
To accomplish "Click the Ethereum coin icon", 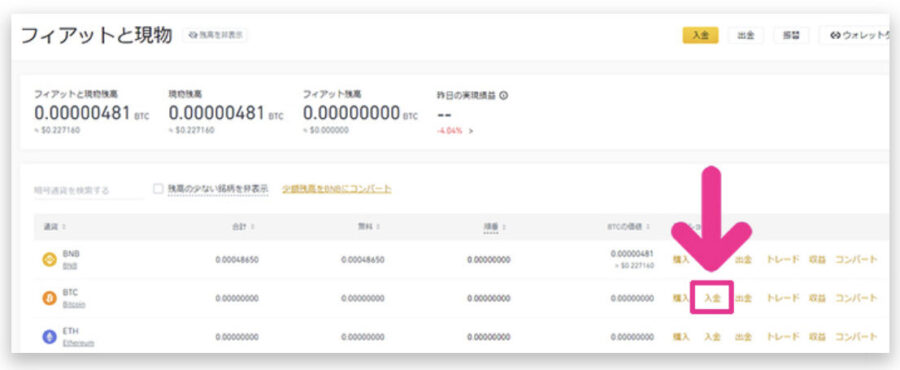I will pyautogui.click(x=50, y=337).
